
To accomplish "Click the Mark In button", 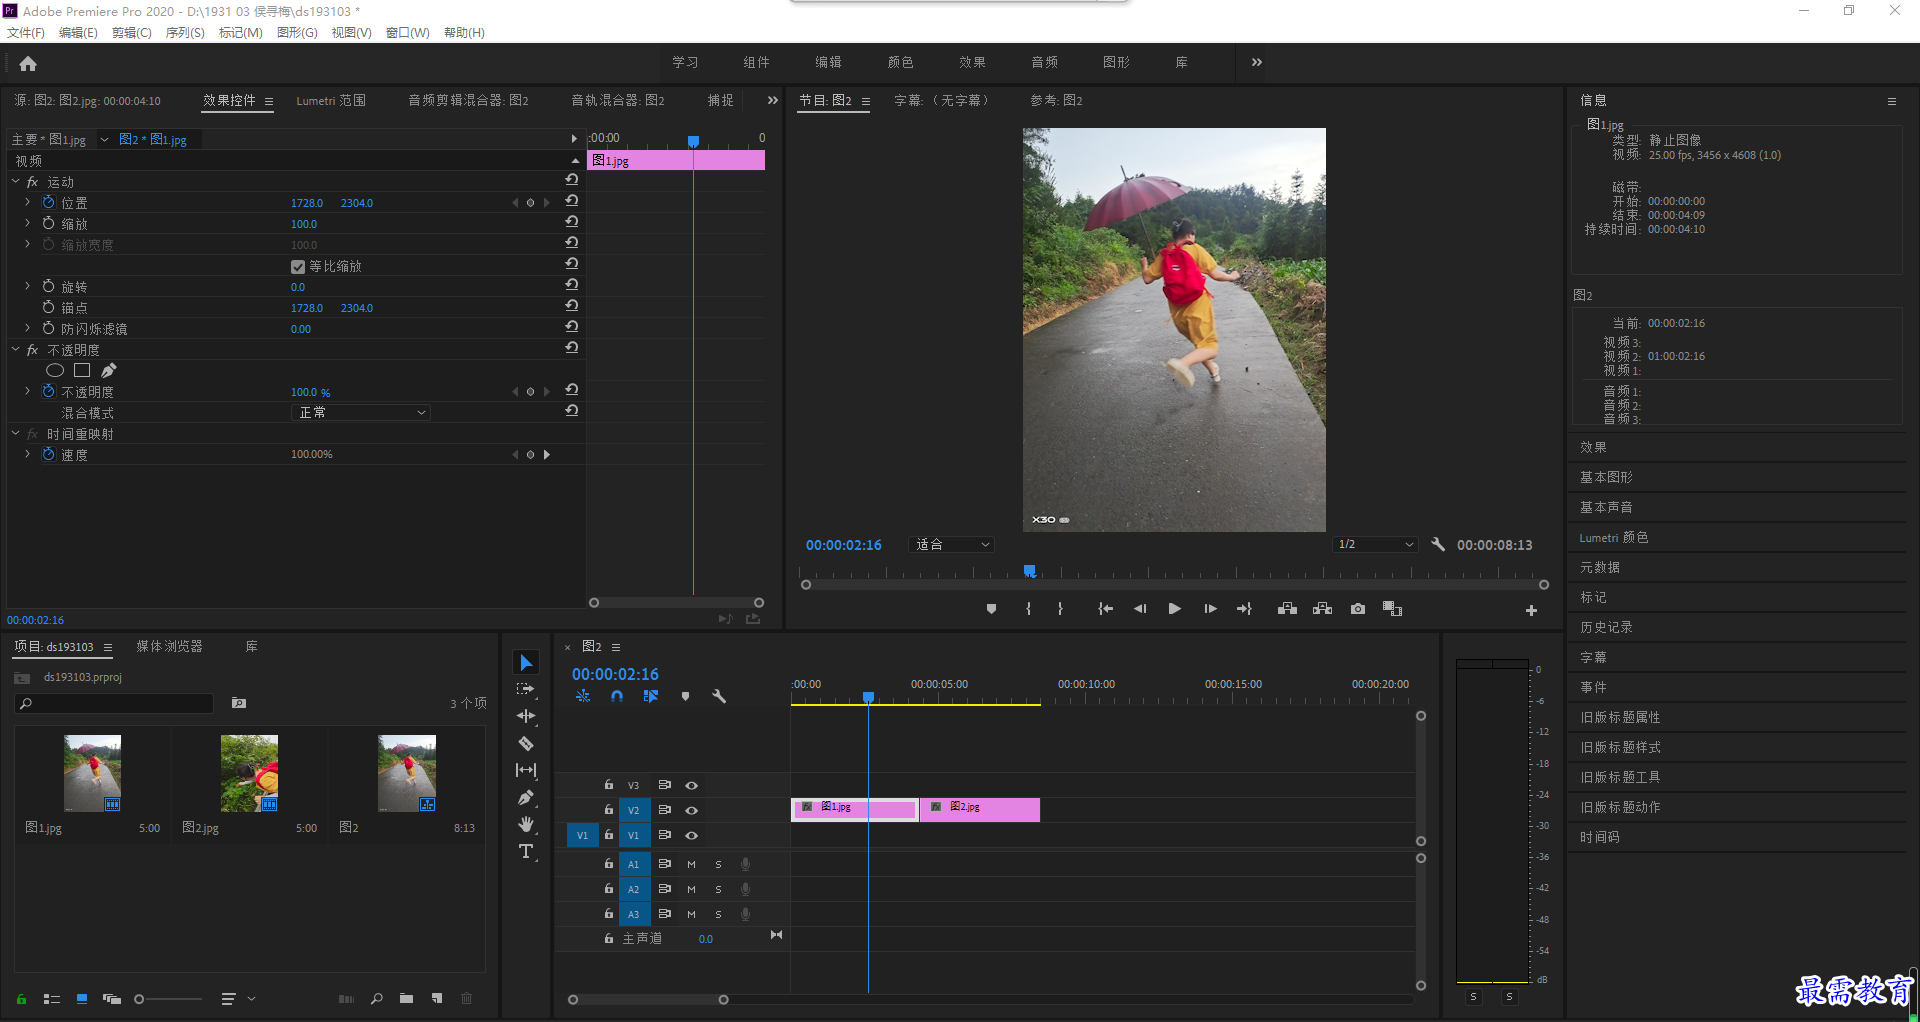I will tap(1028, 609).
